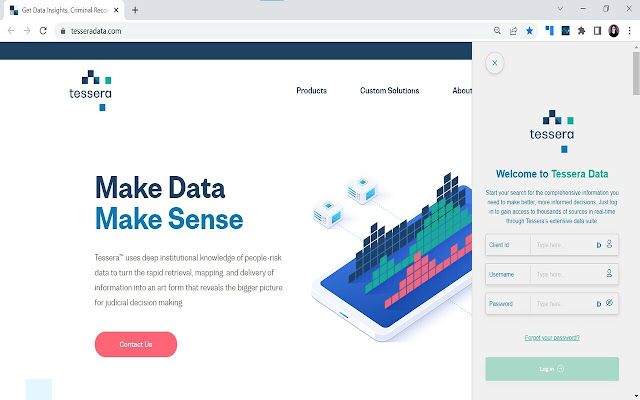Open the dark blue square extension icon
640x400 pixels.
(565, 31)
